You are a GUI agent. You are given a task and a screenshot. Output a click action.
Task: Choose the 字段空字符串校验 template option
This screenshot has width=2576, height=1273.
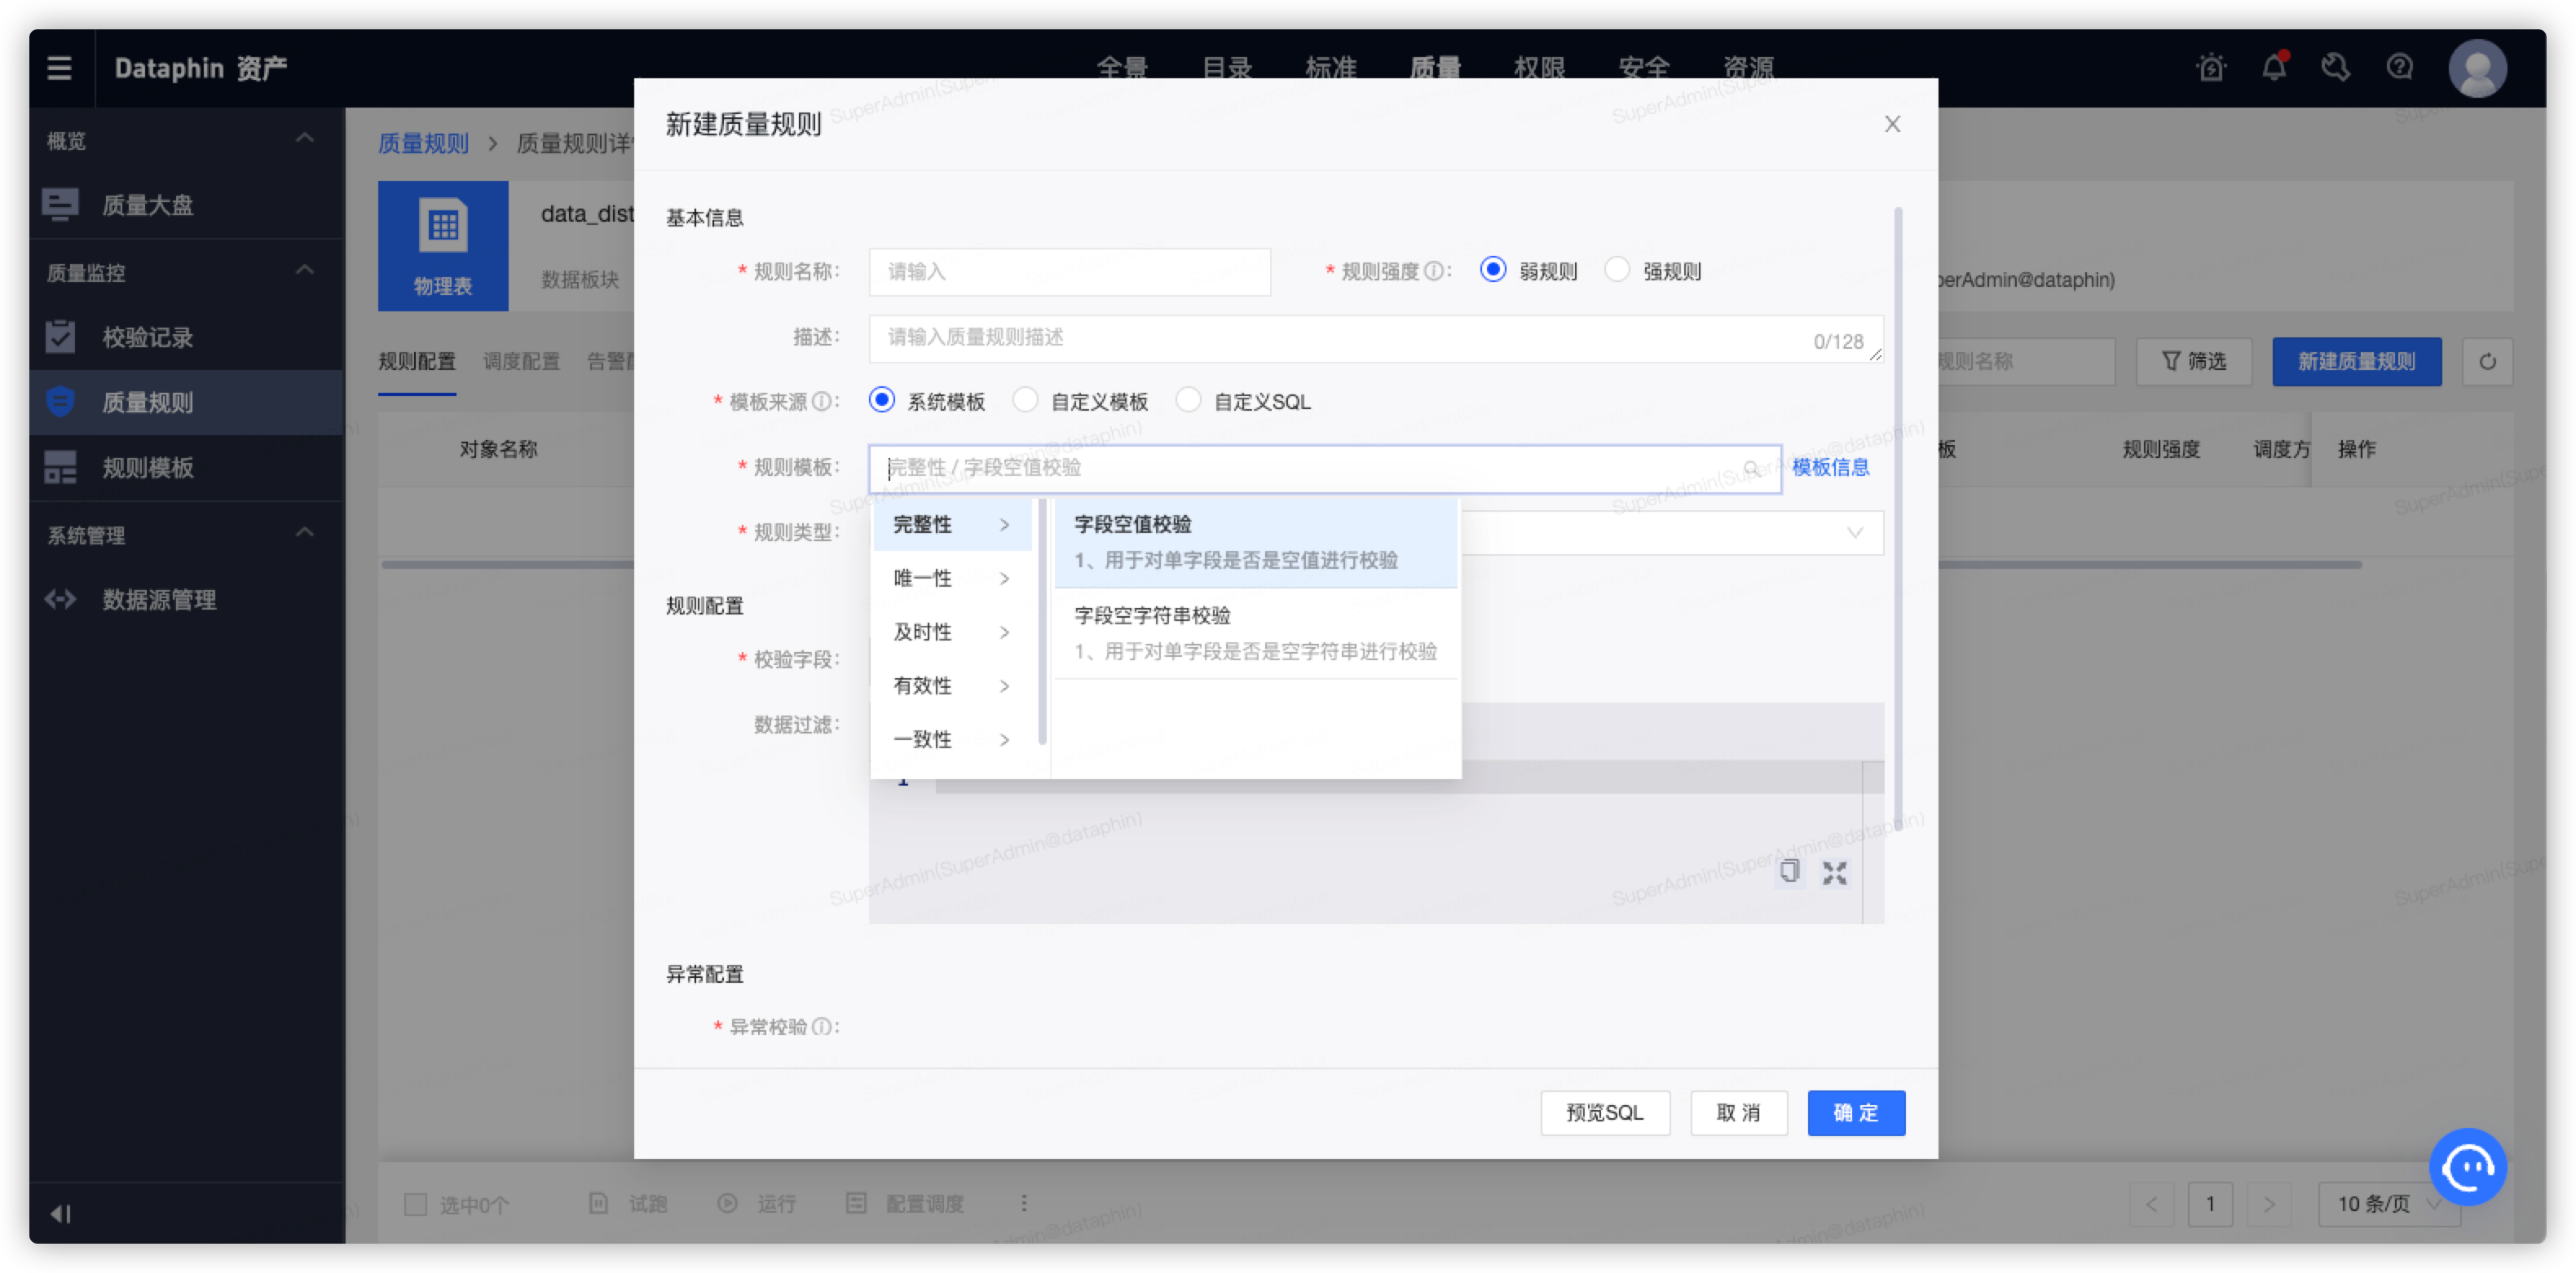[x=1256, y=633]
